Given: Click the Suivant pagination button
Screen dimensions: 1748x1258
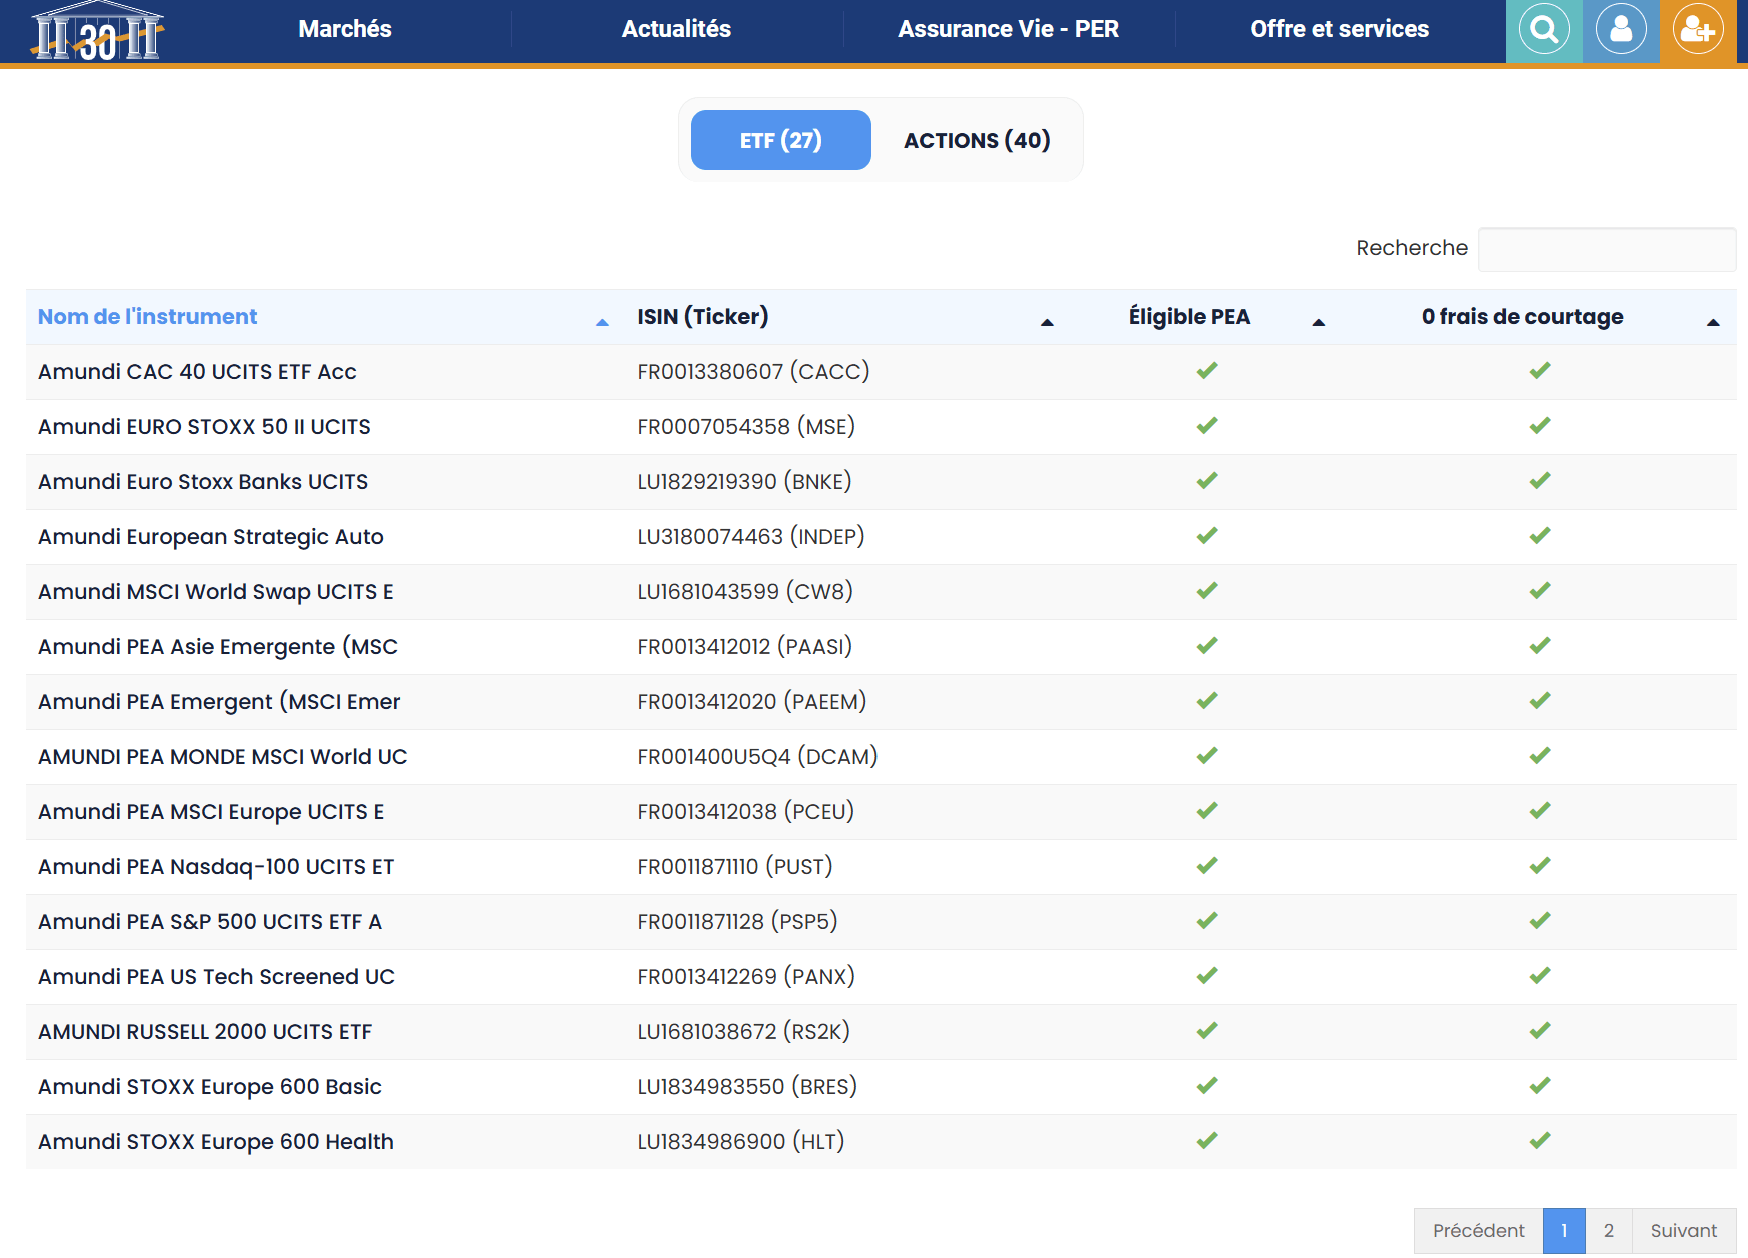Looking at the screenshot, I should tap(1684, 1231).
